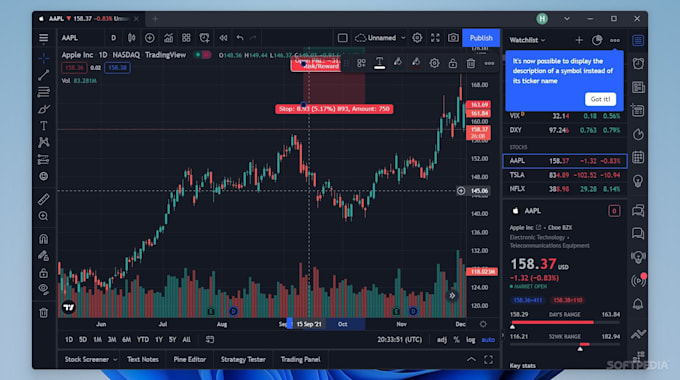Open the indicator templates grid
This screenshot has width=680, height=380.
[x=186, y=38]
